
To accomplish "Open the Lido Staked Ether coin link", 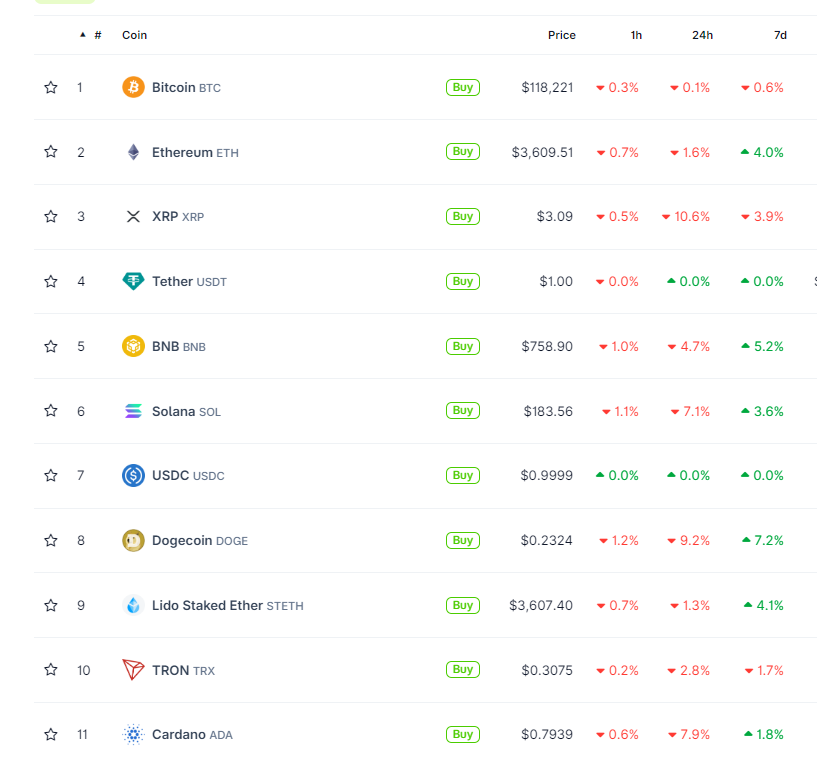I will point(207,605).
